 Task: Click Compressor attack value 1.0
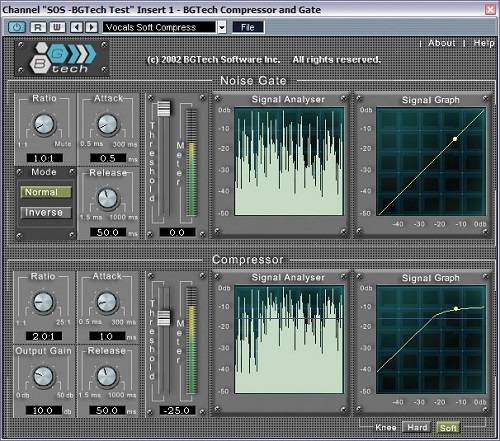point(107,336)
